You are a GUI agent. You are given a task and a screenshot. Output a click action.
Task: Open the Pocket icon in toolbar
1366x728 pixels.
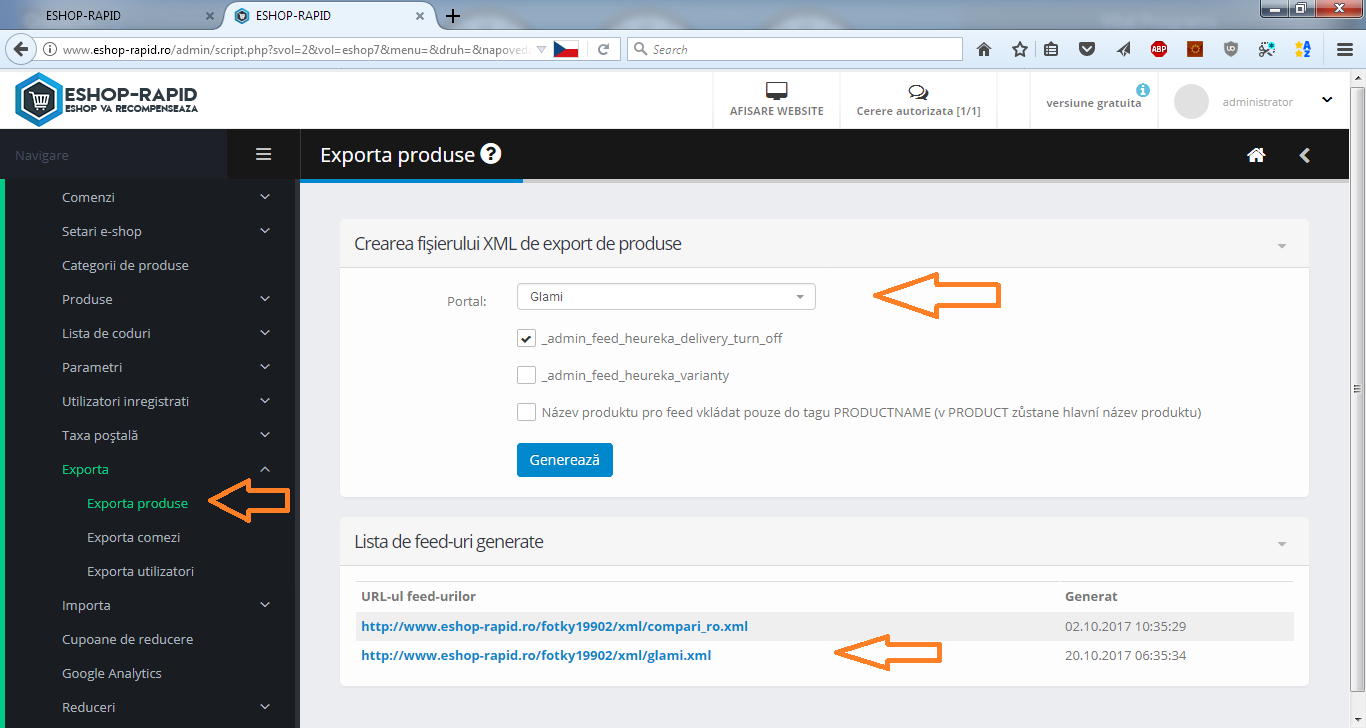point(1088,49)
